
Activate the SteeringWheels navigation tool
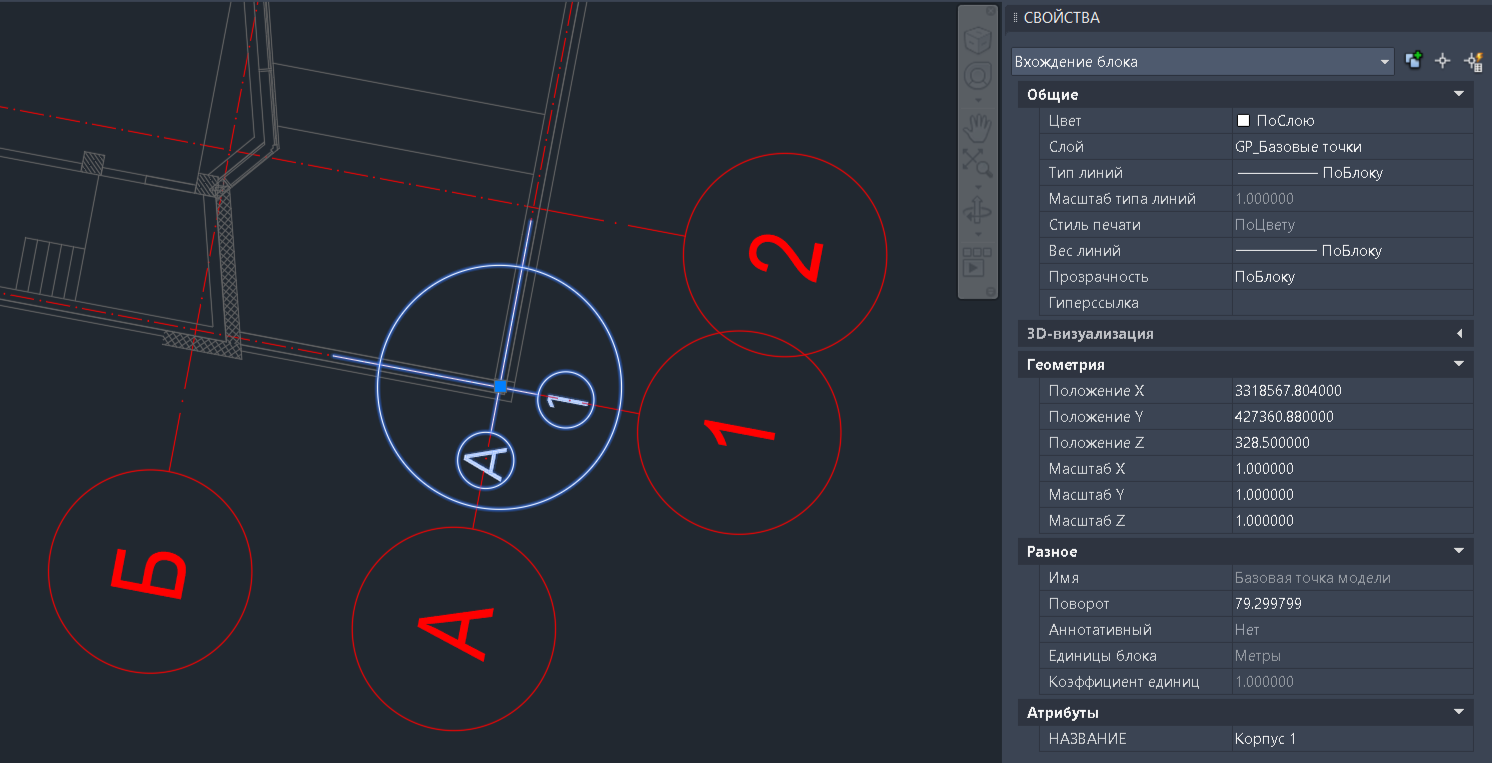click(977, 77)
